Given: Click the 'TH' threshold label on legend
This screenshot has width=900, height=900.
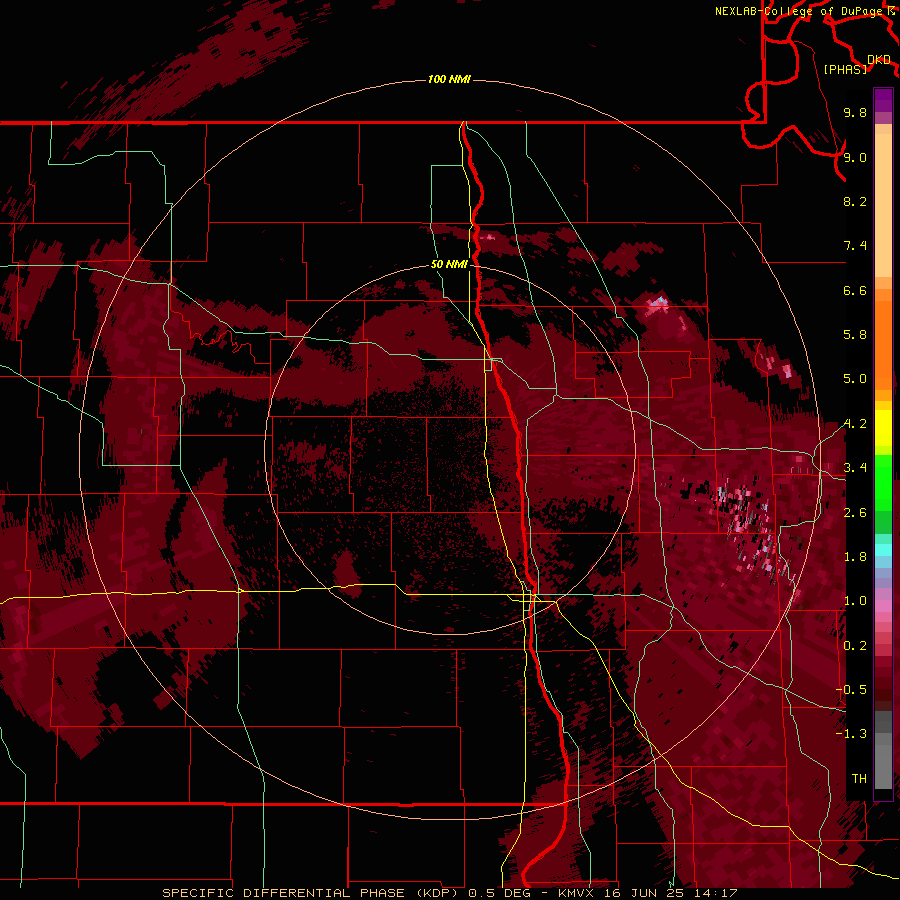Looking at the screenshot, I should 859,779.
